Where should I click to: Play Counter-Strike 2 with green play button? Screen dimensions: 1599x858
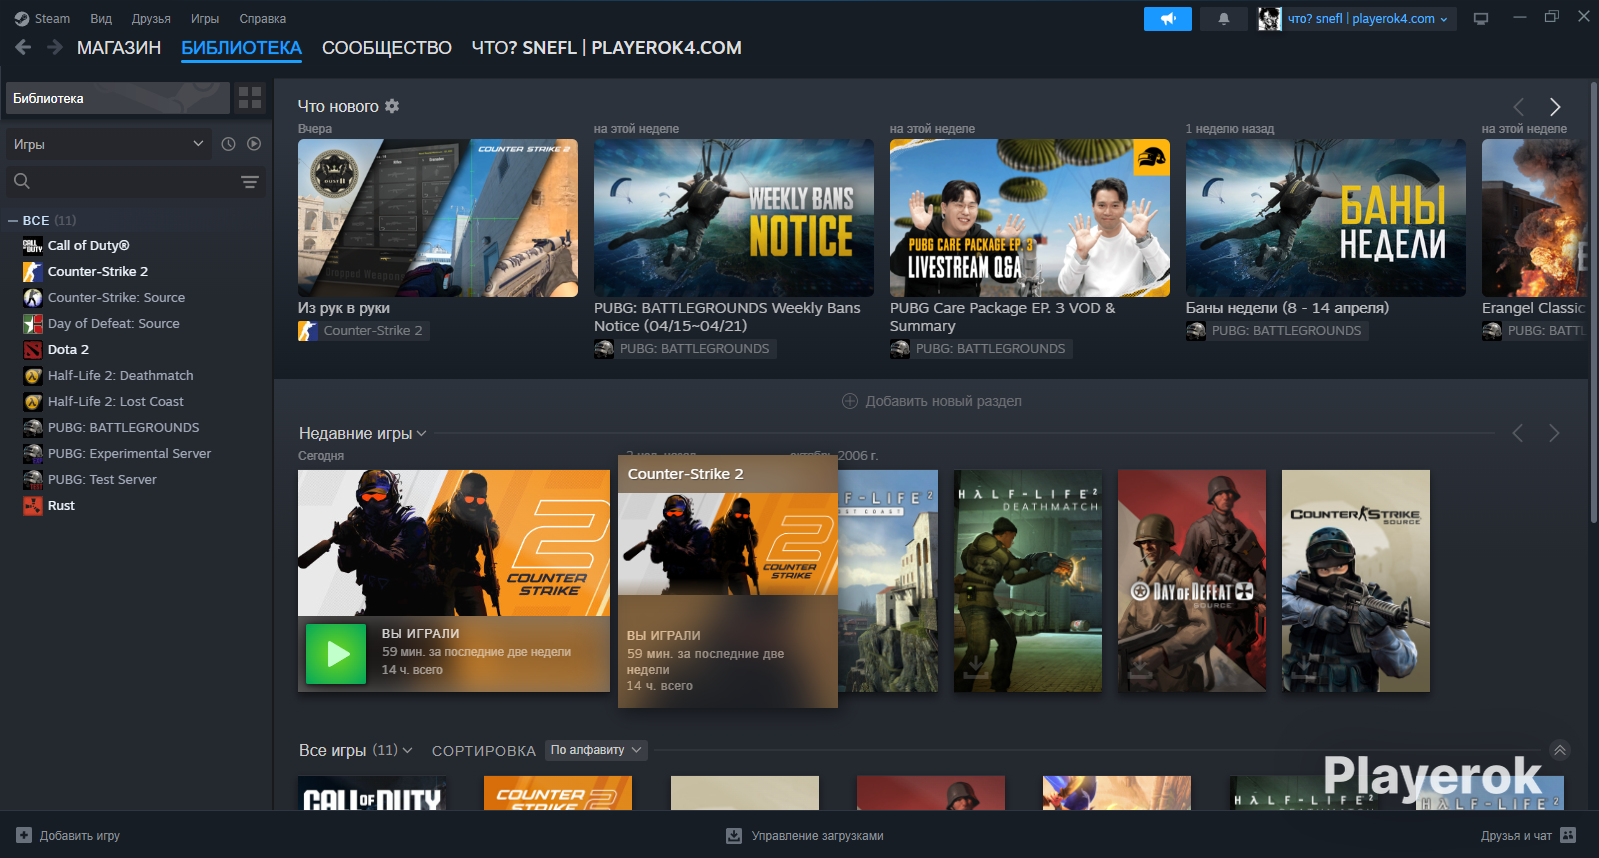tap(336, 654)
